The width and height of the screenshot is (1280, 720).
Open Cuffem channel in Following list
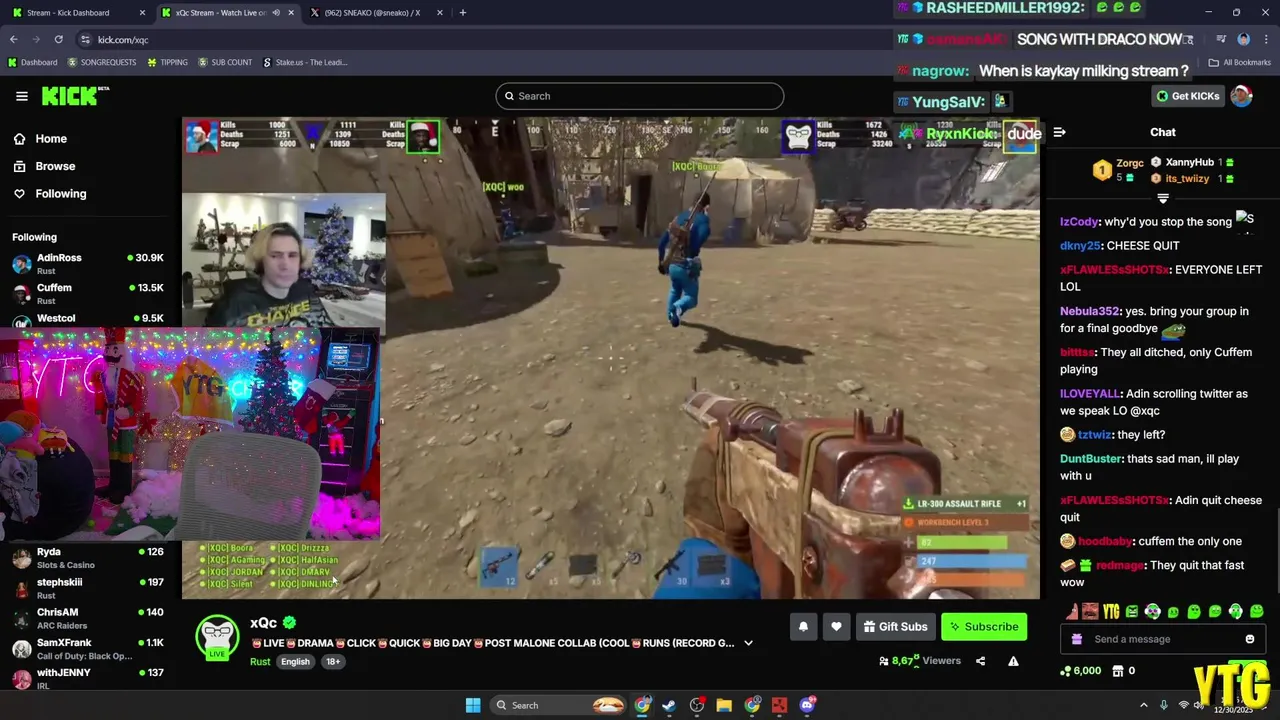[88, 294]
